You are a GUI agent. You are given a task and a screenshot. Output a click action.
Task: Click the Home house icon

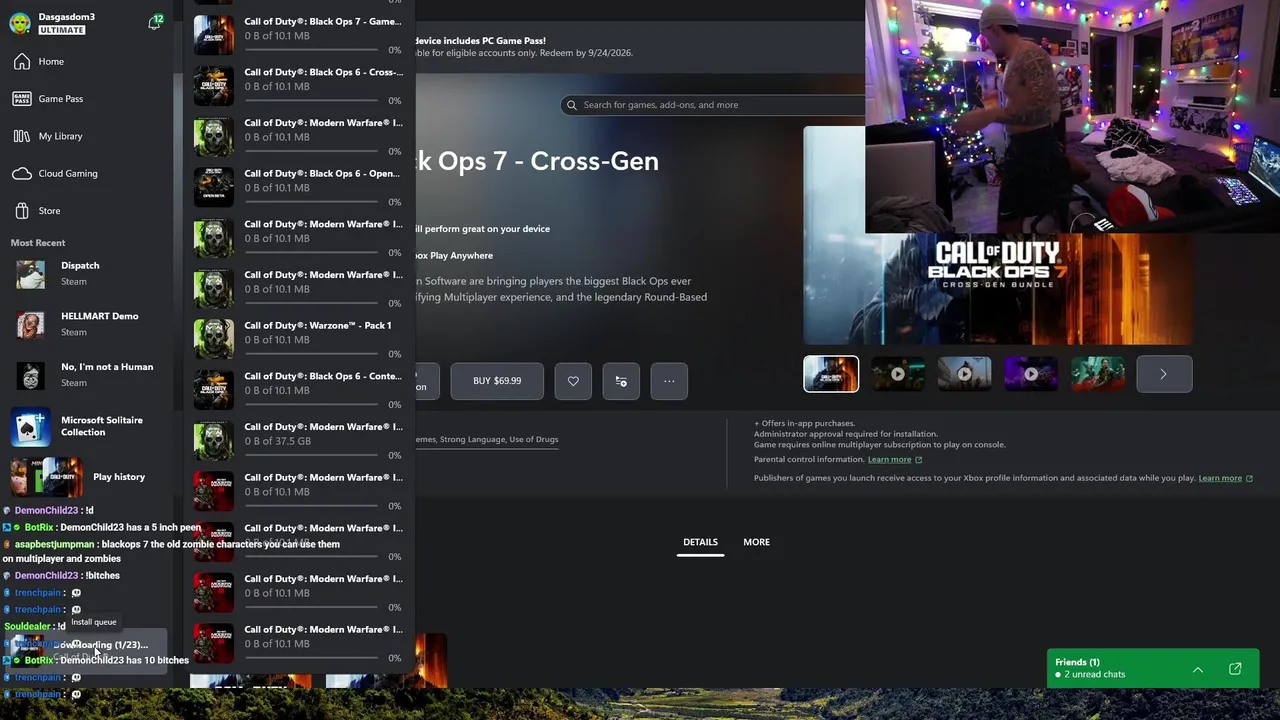point(22,62)
